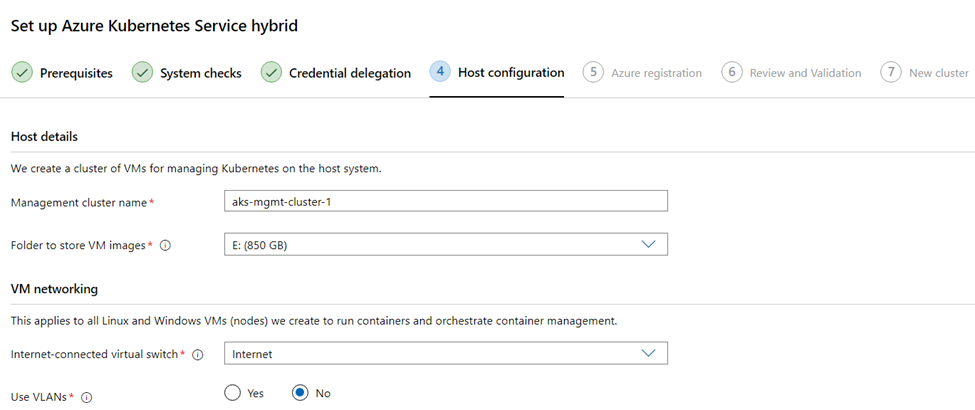
Task: Click the Management cluster name input field
Action: pos(446,201)
